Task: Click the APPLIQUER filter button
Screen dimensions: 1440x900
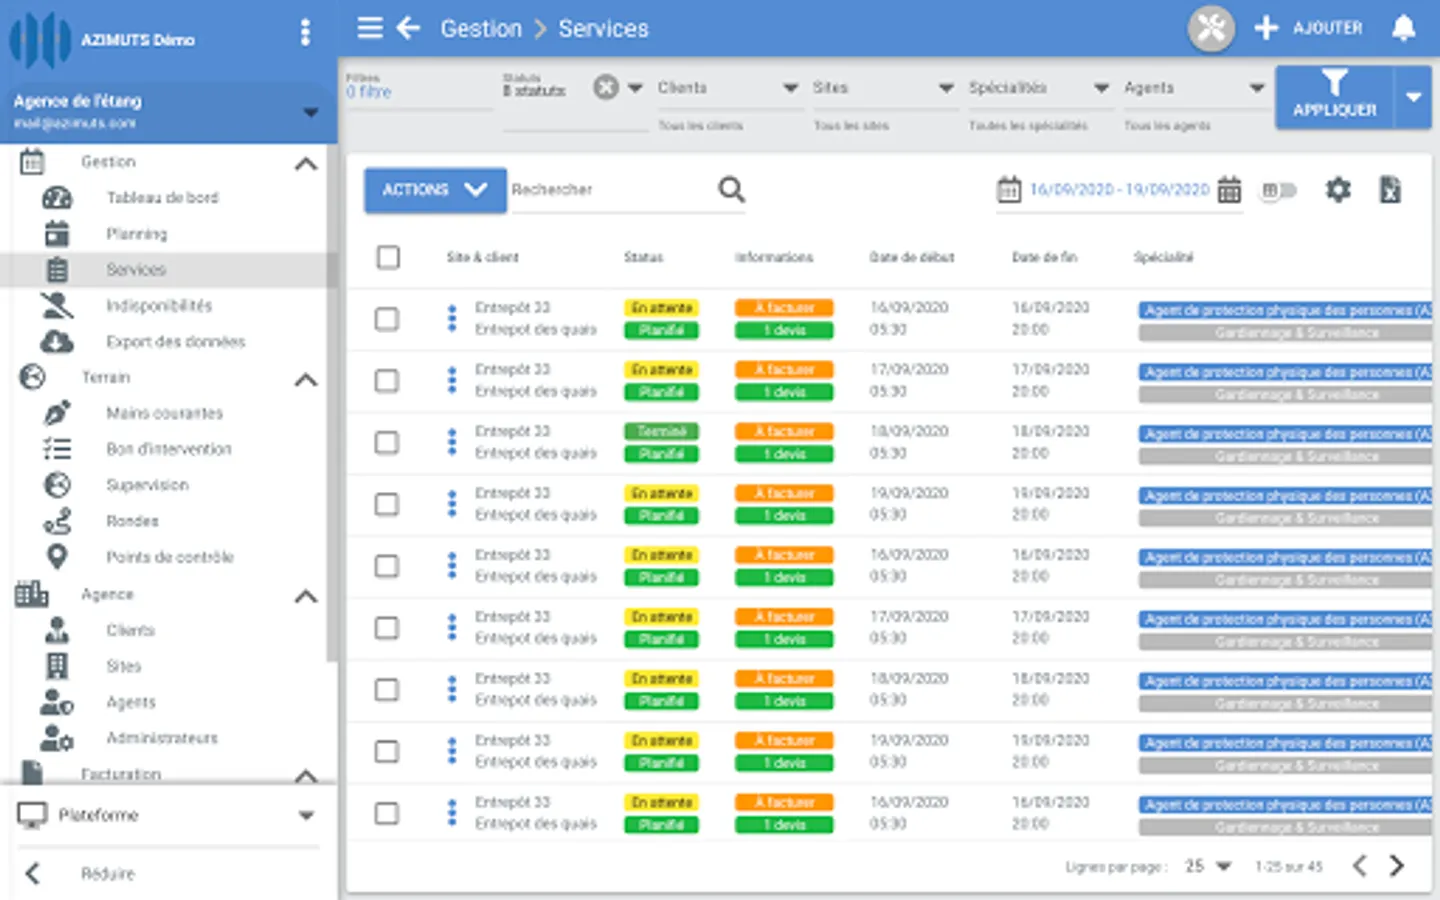Action: click(x=1335, y=97)
